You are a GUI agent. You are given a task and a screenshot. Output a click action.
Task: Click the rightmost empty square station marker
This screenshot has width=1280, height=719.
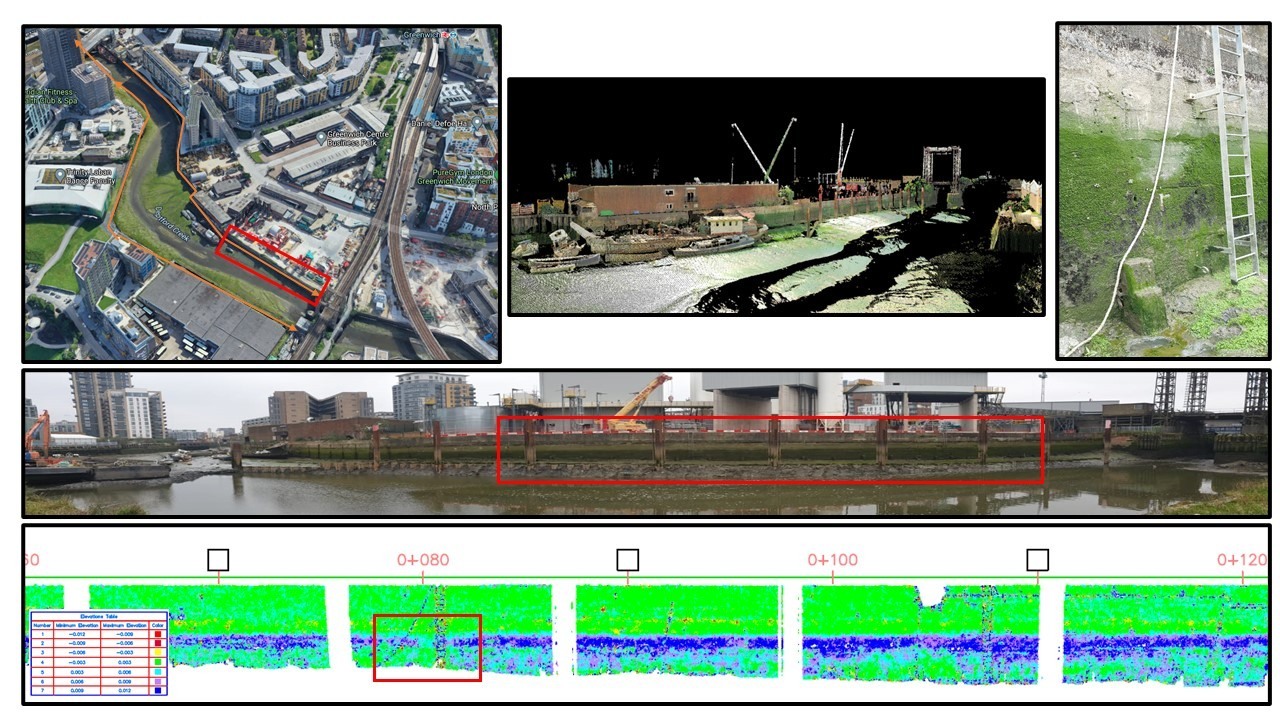point(1037,560)
